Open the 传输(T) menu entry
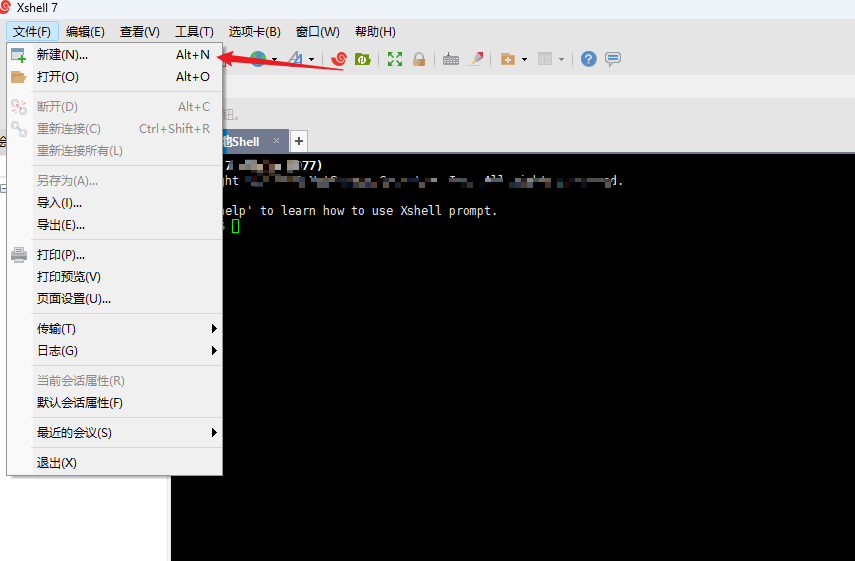The height and width of the screenshot is (561, 855). coord(115,329)
